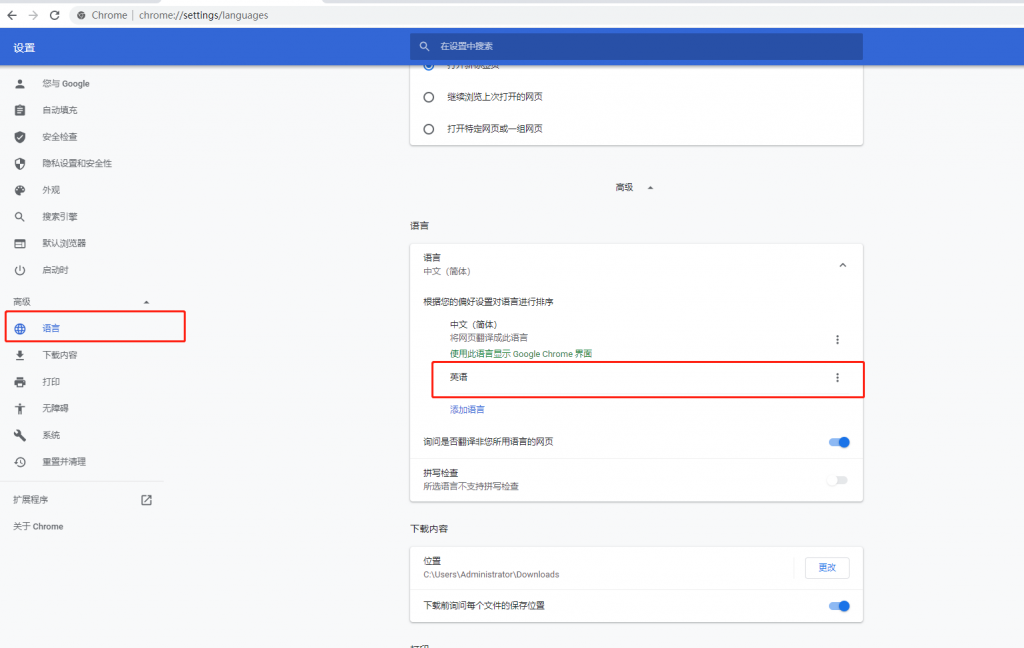The image size is (1024, 648).
Task: Collapse the 语言 中文（简体） panel chevron
Action: pyautogui.click(x=842, y=265)
